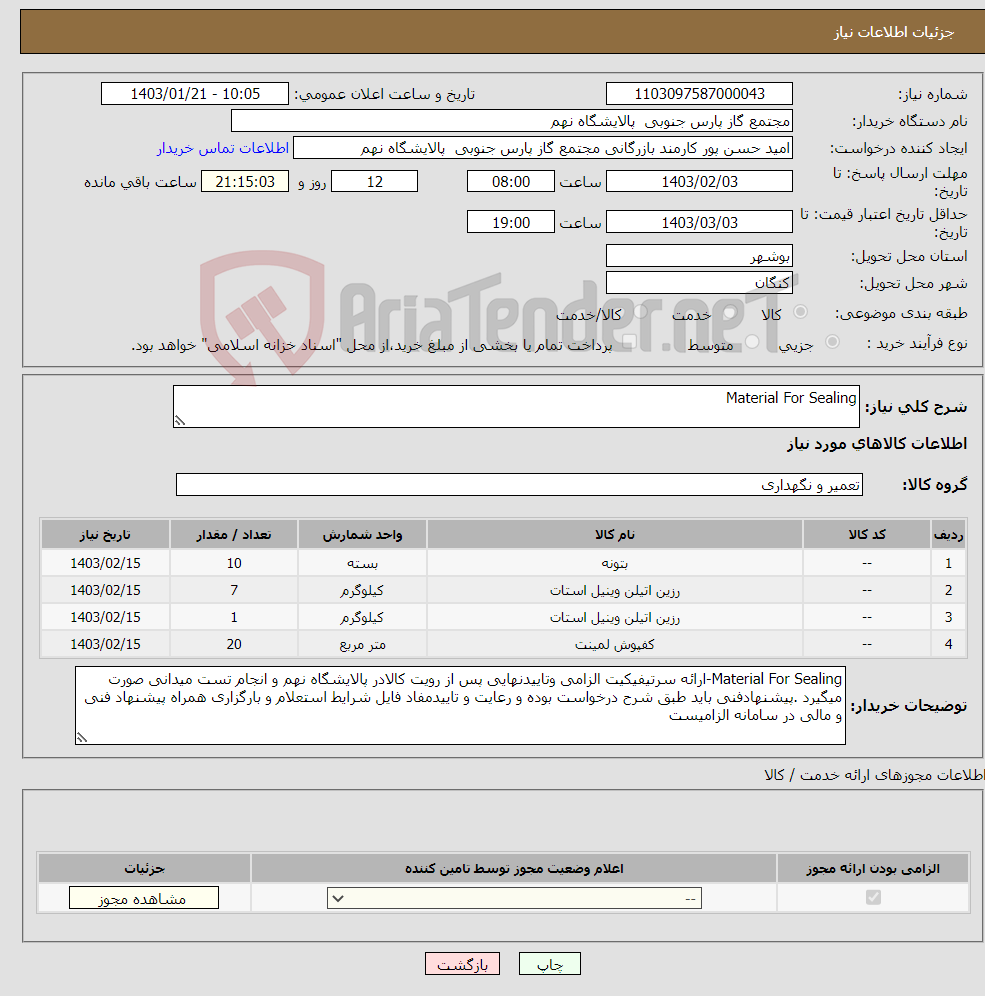Toggle the mandatory permit checkbox

(x=873, y=898)
